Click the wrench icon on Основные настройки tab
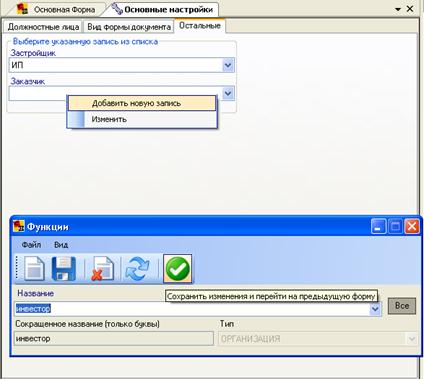Viewport: 424px width, 379px height. [117, 9]
